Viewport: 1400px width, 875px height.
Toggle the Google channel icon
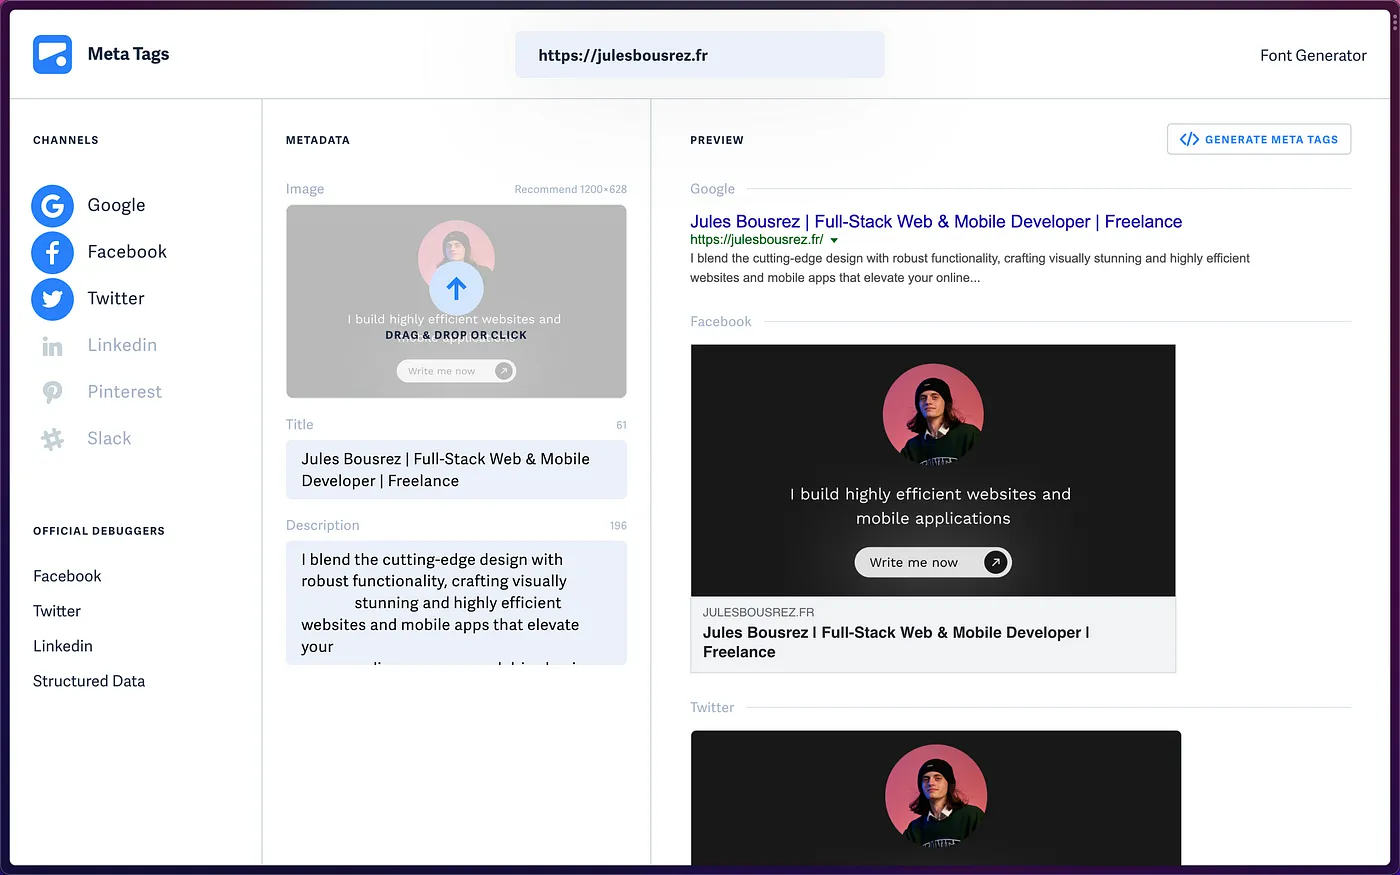point(52,206)
